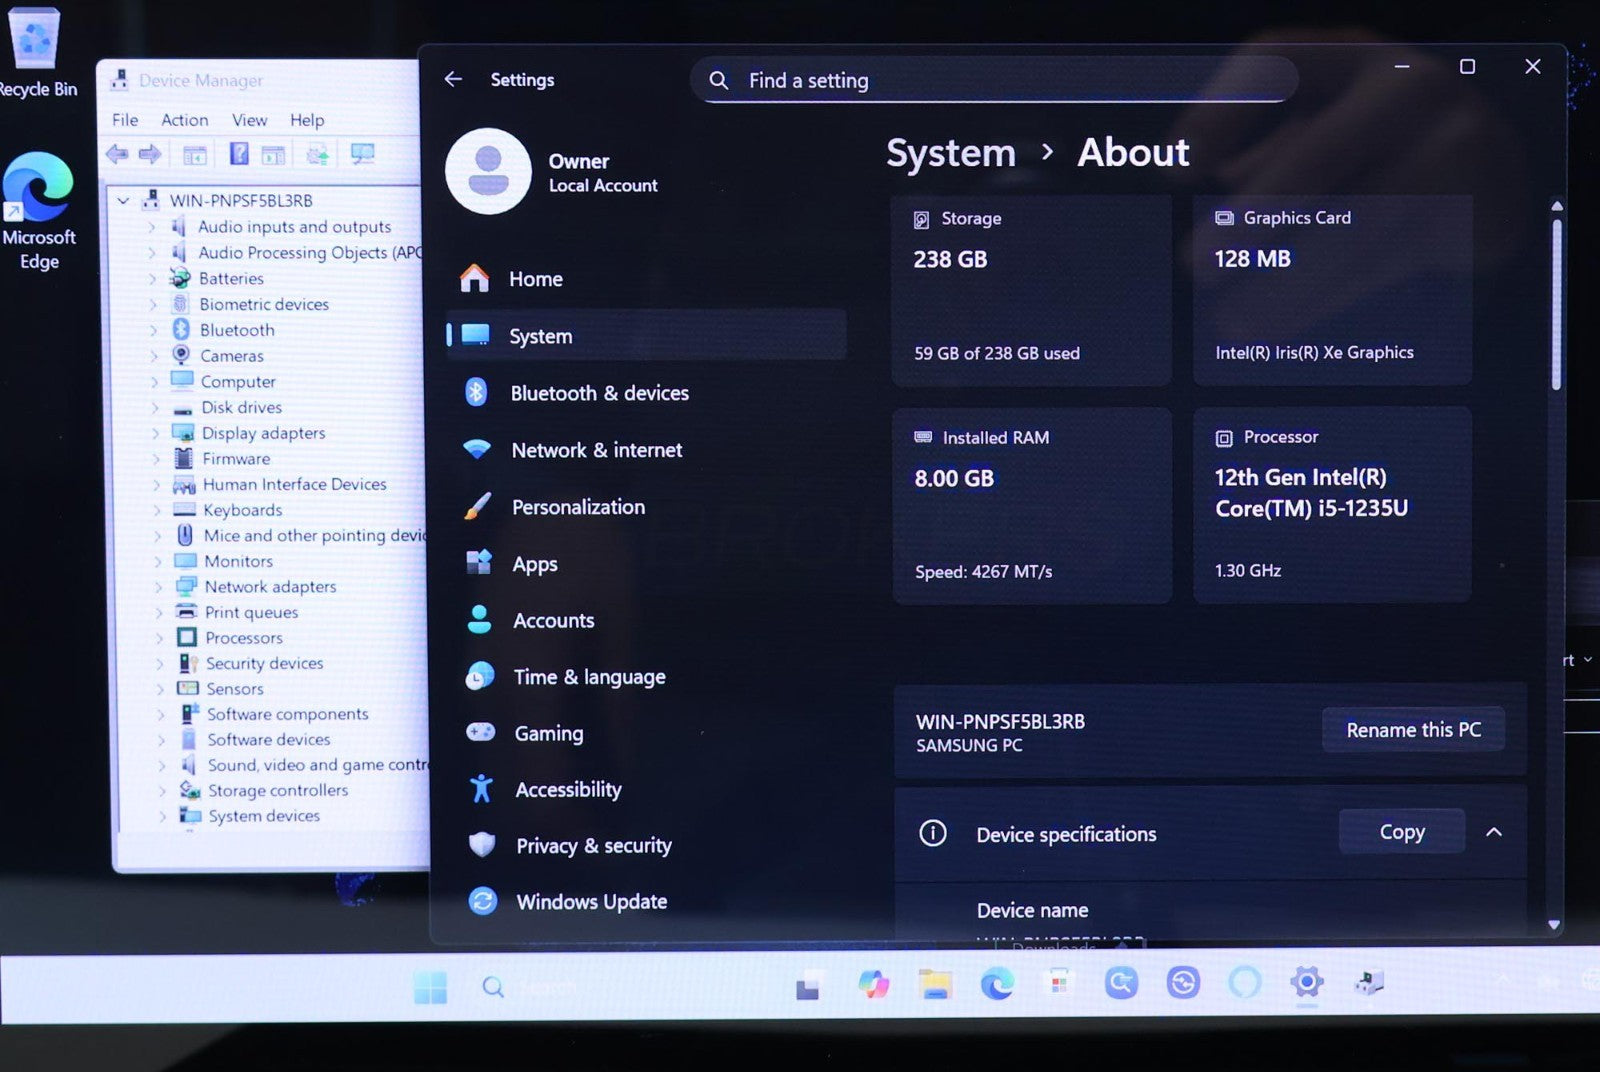Viewport: 1600px width, 1072px height.
Task: Click the Settings page vertical scrollbar
Action: (x=1556, y=300)
